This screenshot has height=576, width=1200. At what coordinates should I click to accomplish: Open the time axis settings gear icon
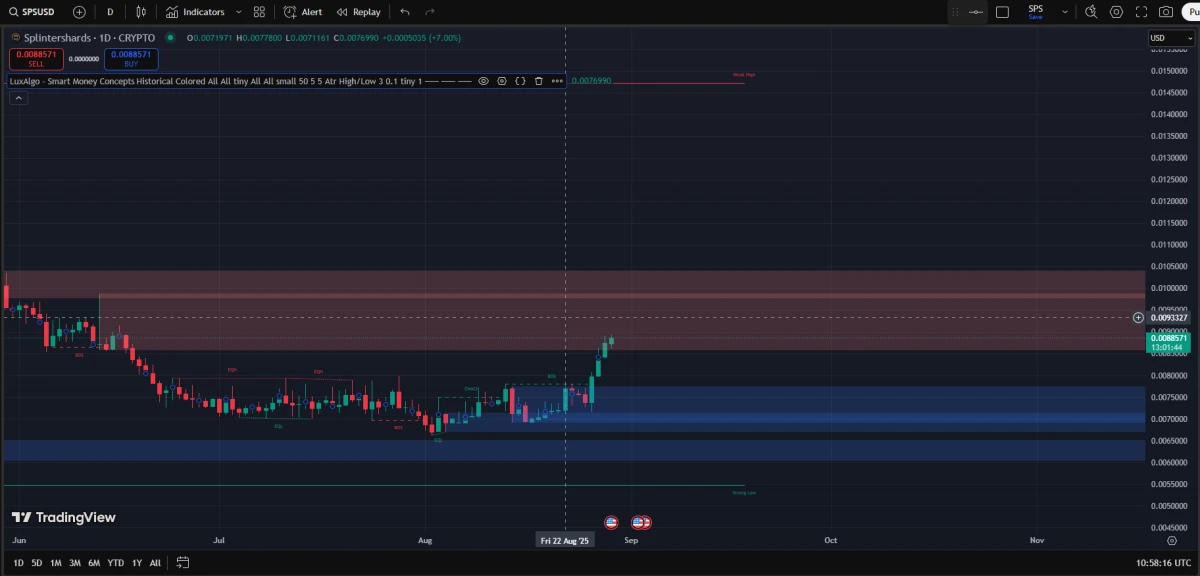pos(1172,540)
